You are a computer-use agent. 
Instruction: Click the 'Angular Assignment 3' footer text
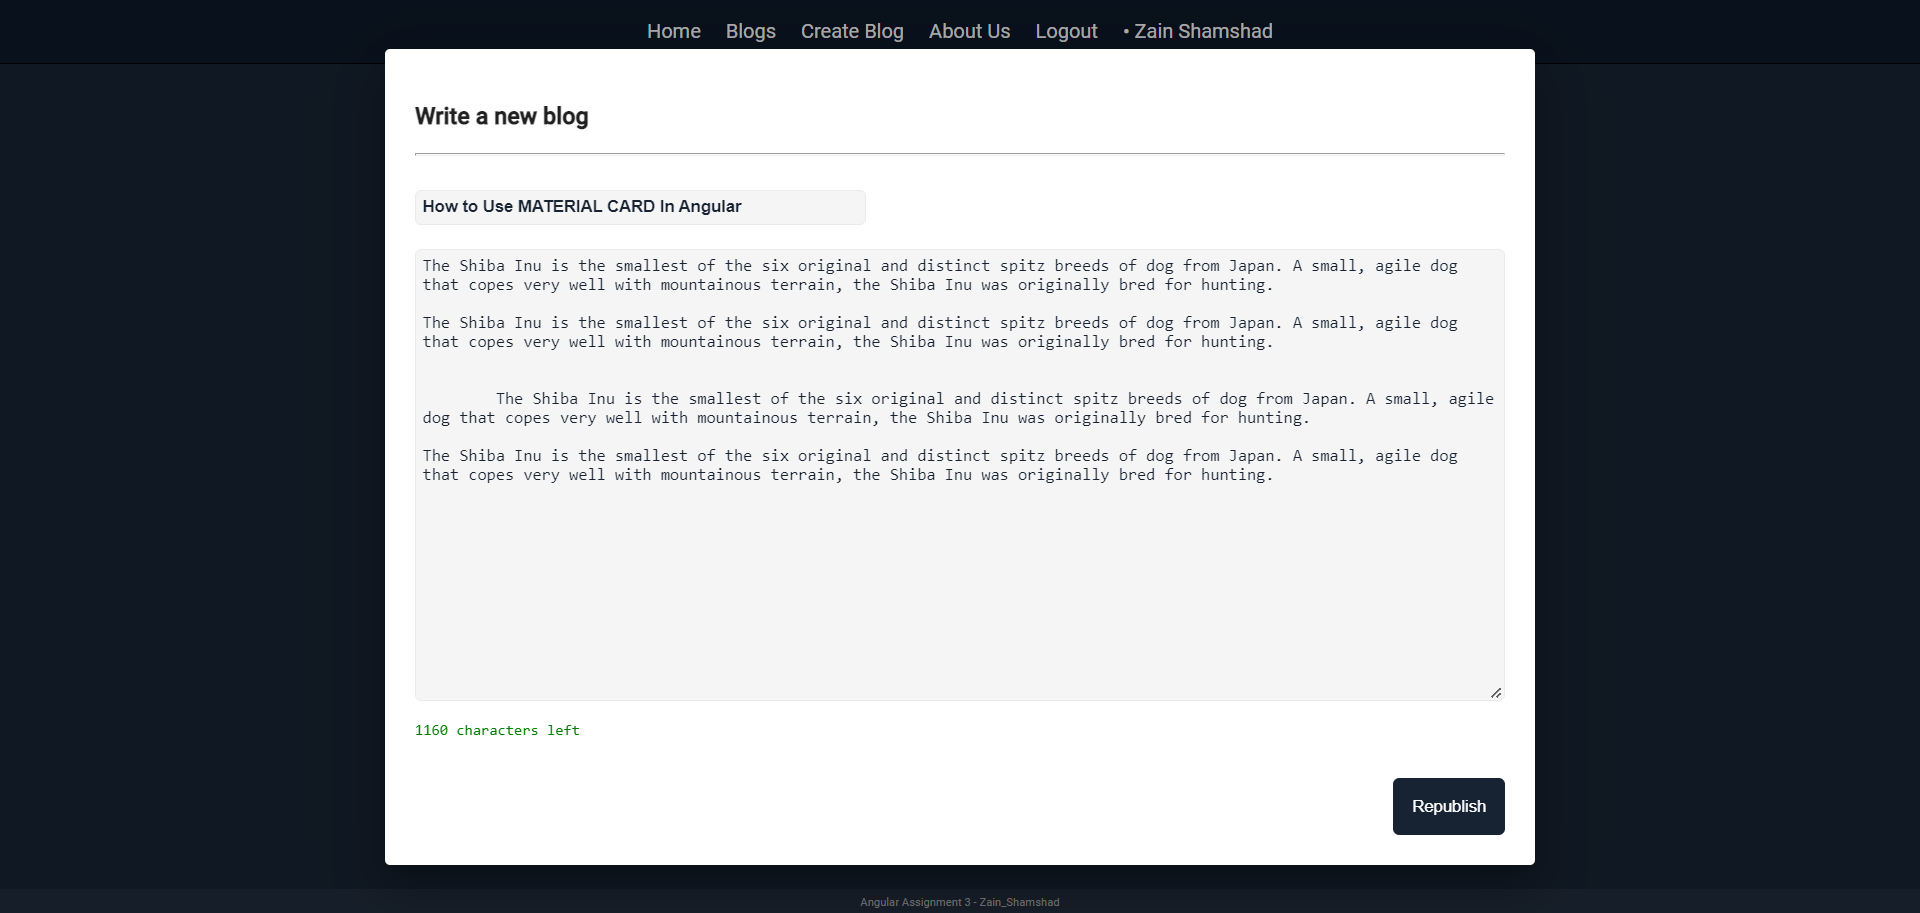pos(959,901)
